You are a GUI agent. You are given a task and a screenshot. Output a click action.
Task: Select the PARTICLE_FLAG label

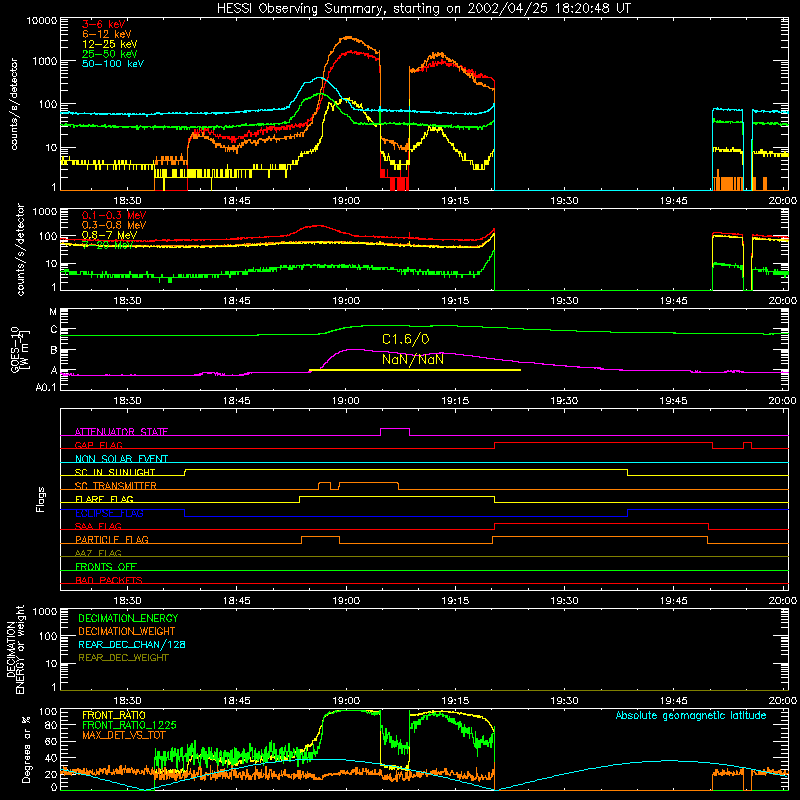(112, 539)
